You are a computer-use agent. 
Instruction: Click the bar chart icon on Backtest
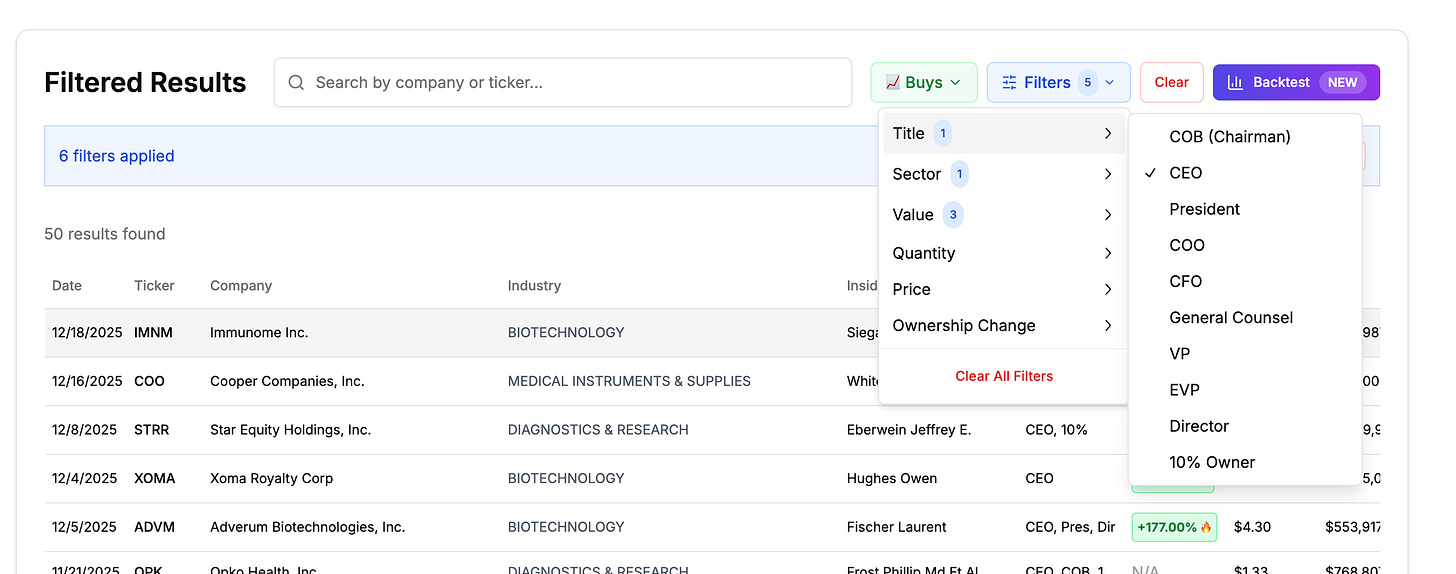1235,82
